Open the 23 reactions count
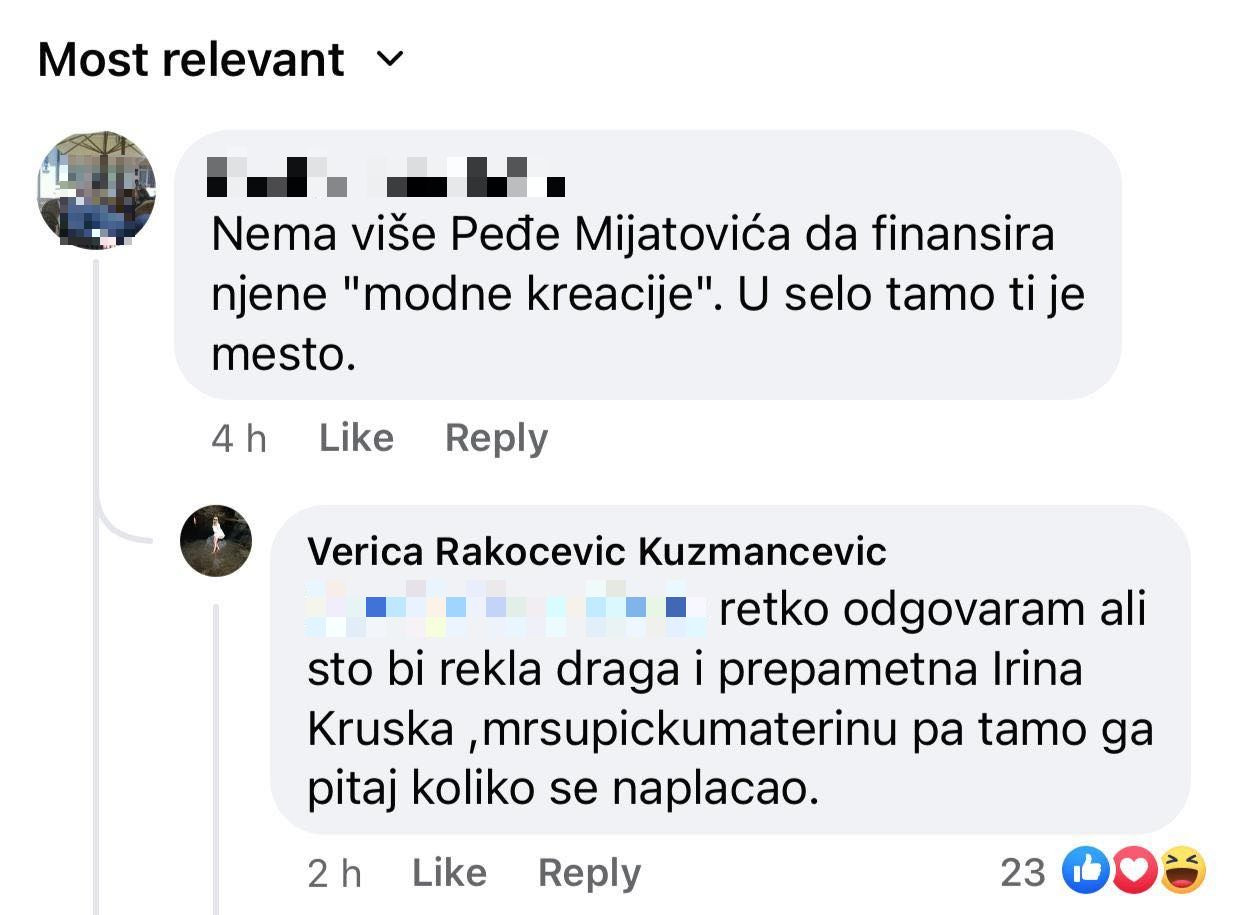 point(1023,873)
